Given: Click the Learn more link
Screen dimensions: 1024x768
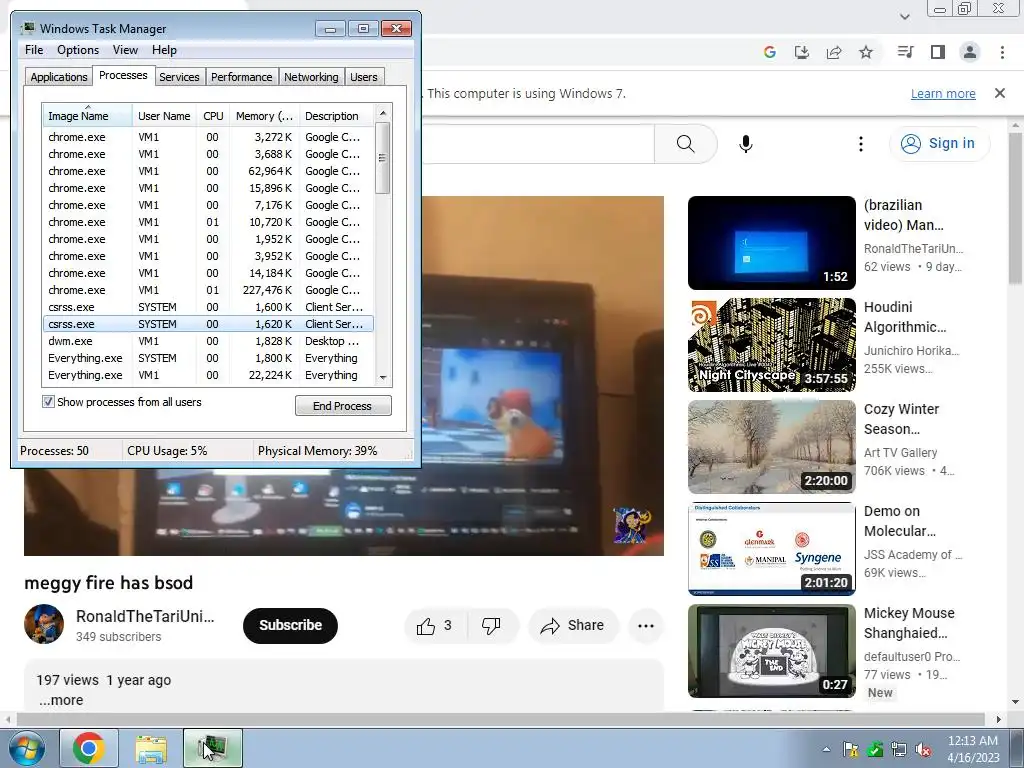Looking at the screenshot, I should click(x=943, y=93).
